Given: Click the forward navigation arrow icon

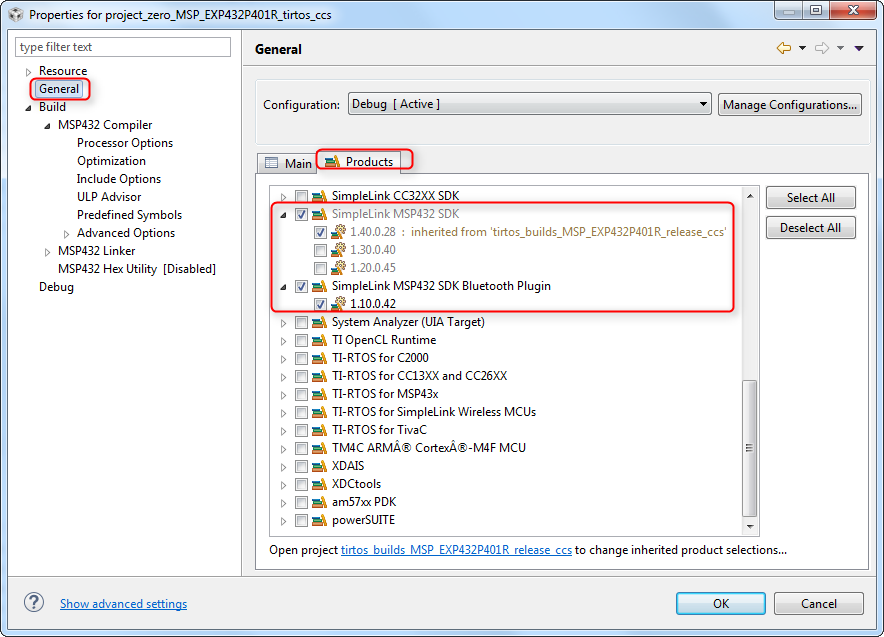Looking at the screenshot, I should point(822,48).
